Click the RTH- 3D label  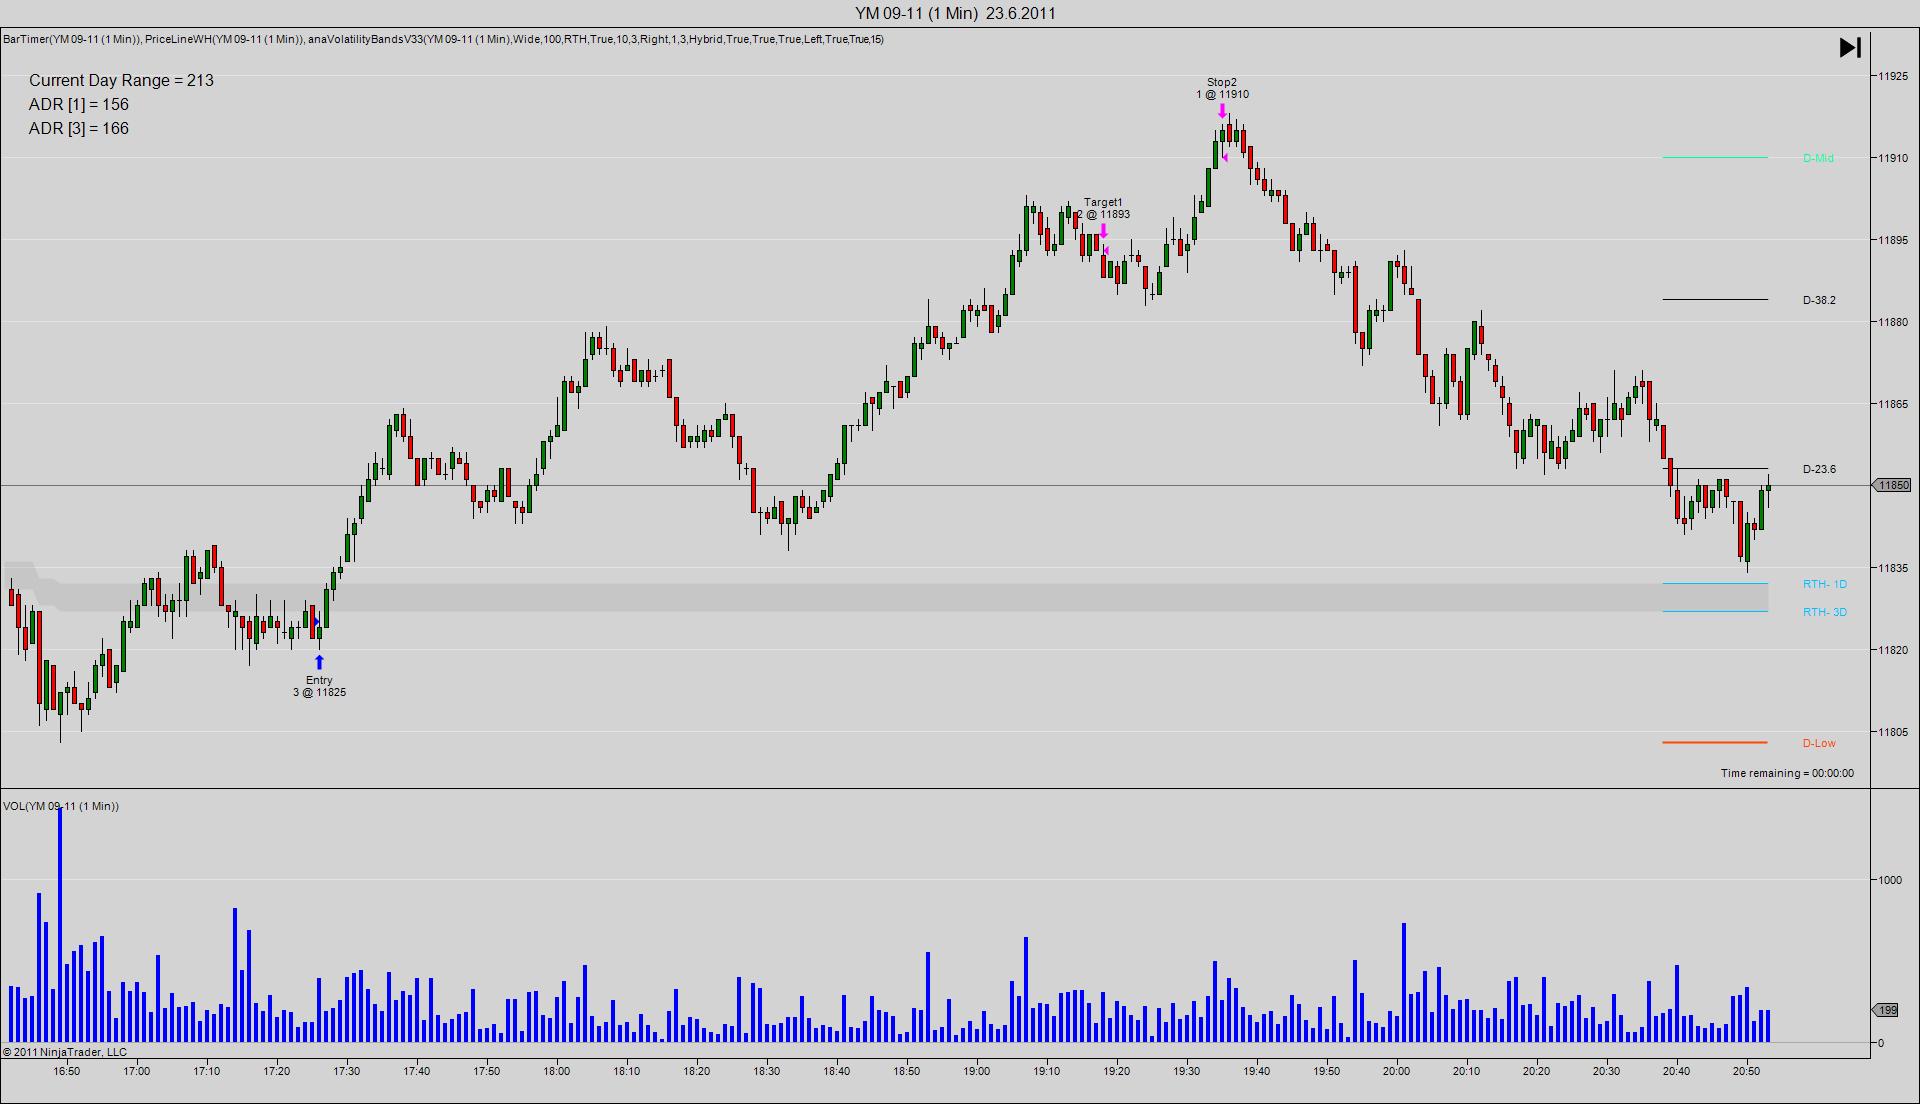pos(1824,612)
